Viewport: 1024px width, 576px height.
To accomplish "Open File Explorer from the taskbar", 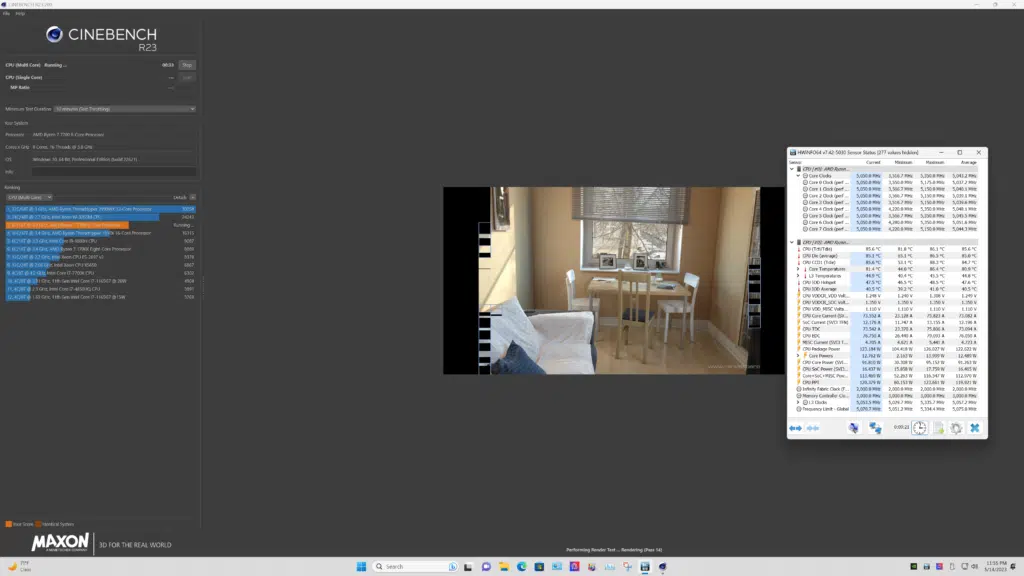I will tap(504, 567).
